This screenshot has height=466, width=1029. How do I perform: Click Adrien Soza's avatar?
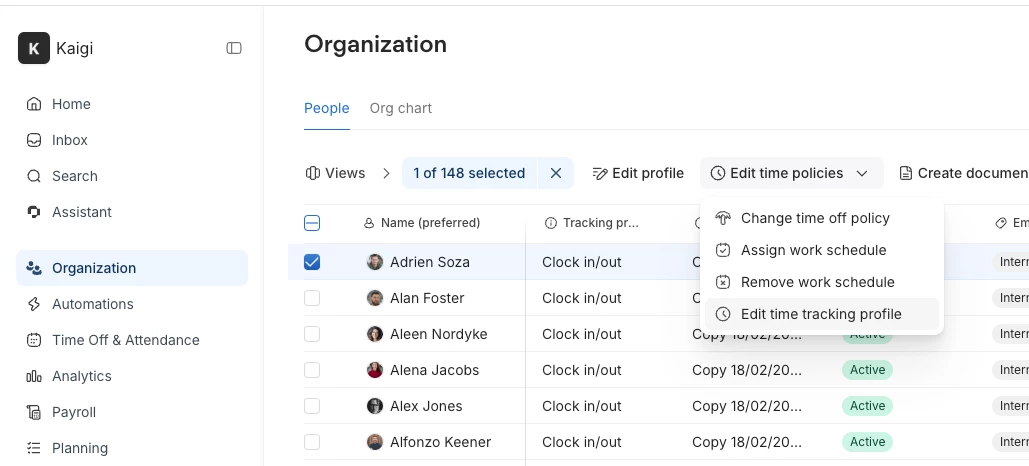(375, 262)
